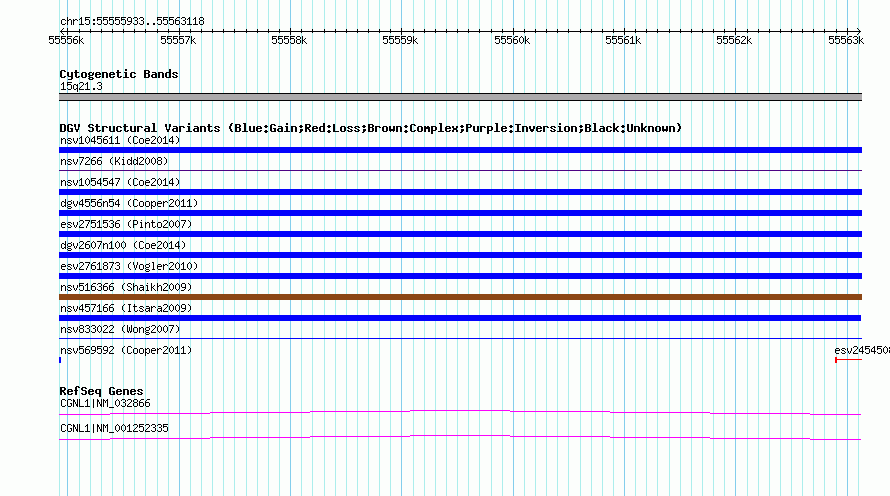
Task: Click the blue bar for dgv4556n54
Action: tap(460, 213)
